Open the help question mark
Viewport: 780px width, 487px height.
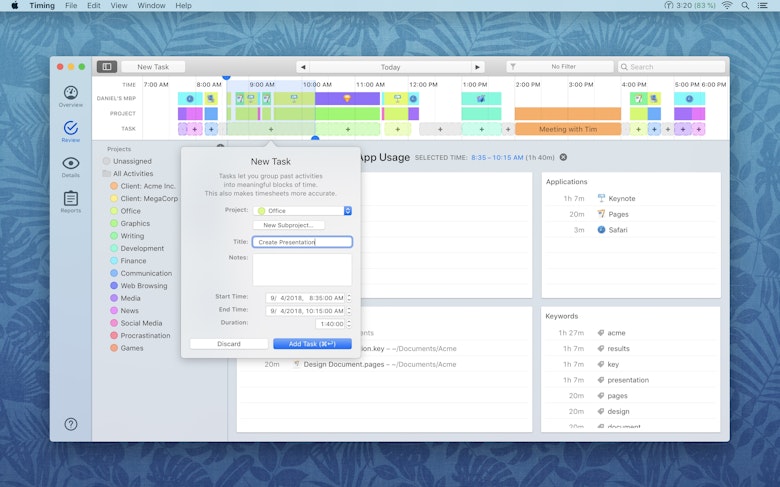click(71, 424)
